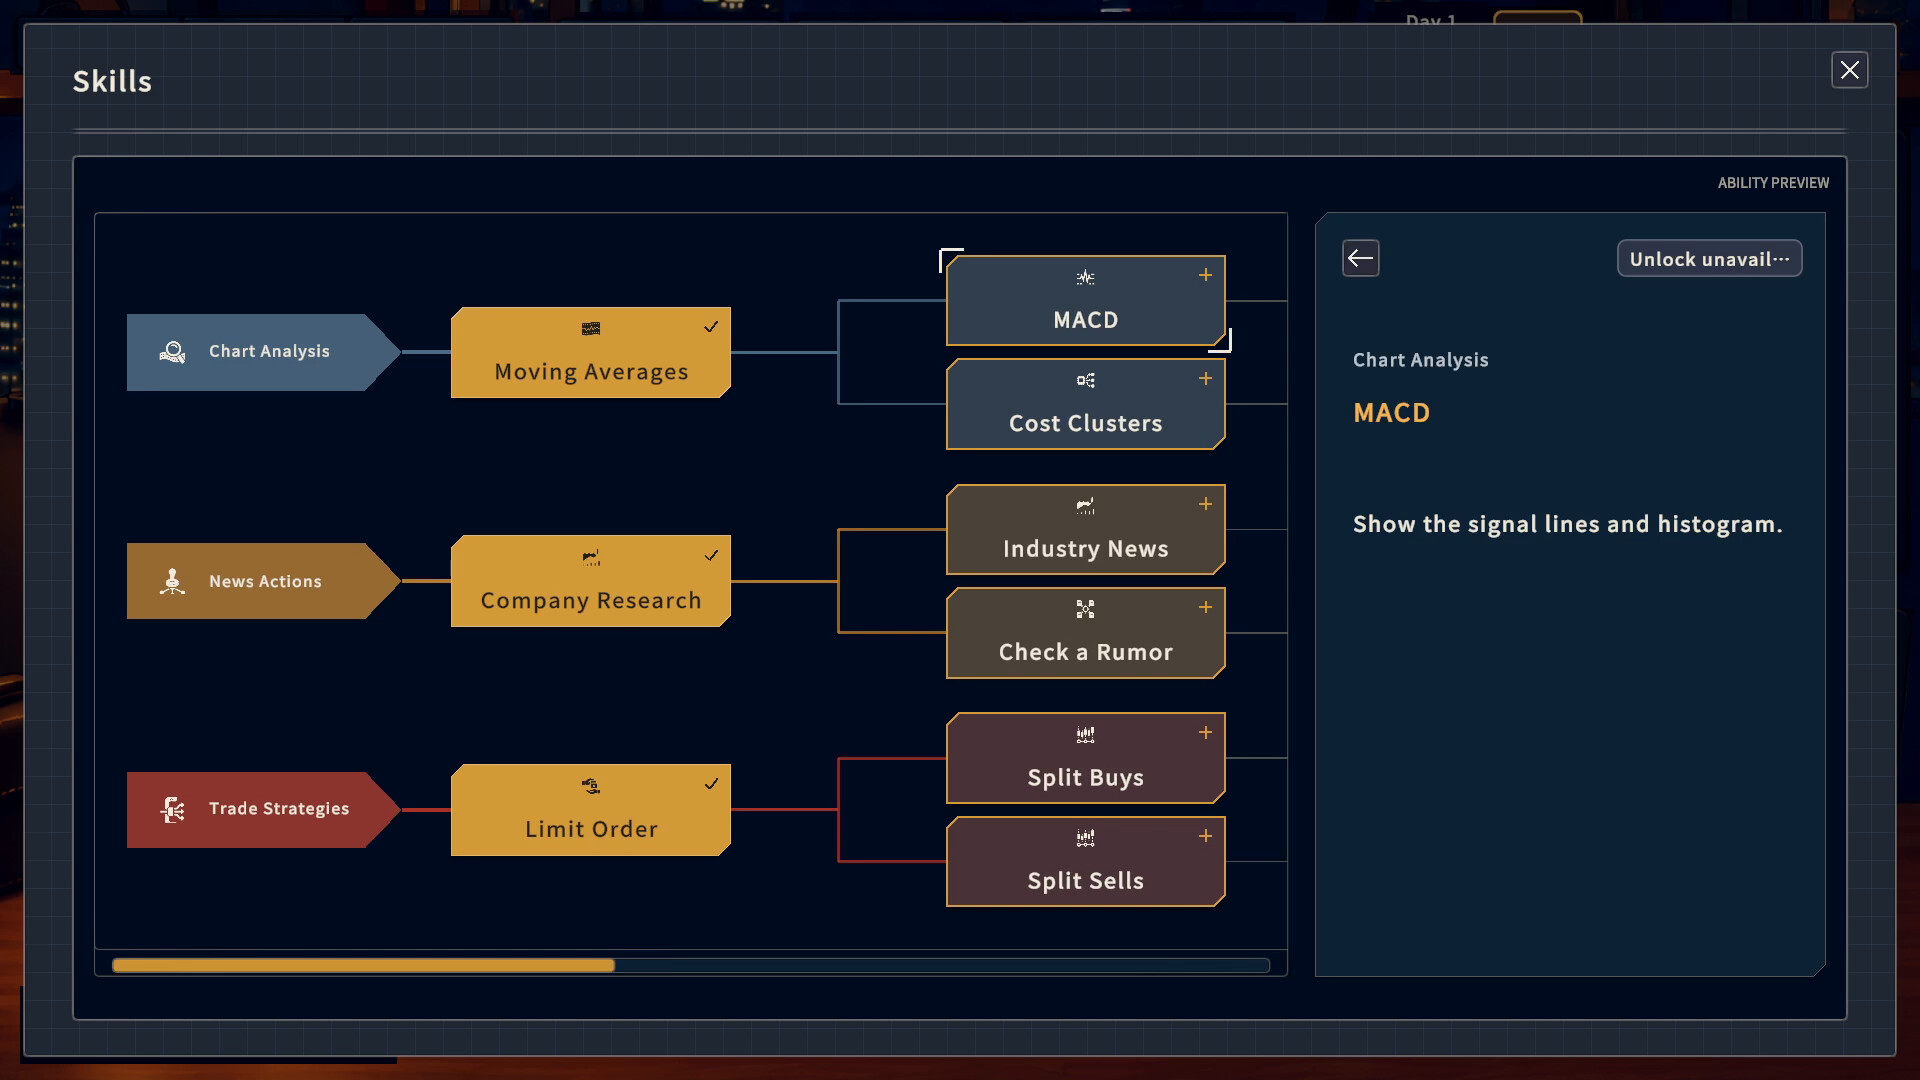Viewport: 1920px width, 1080px height.
Task: Select the Chart Analysis category
Action: 263,352
